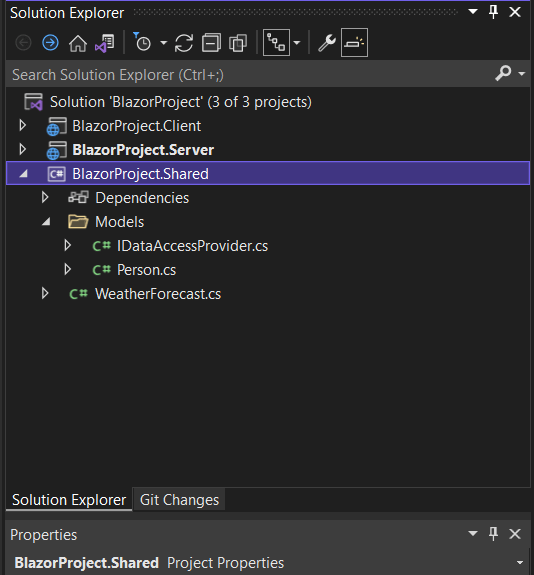Collapse the BlazorProject.Shared project

click(x=23, y=174)
